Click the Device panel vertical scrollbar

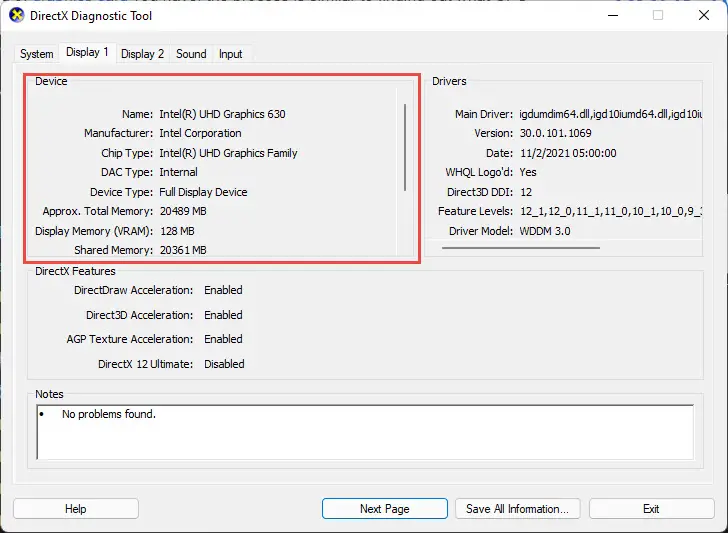click(x=405, y=147)
